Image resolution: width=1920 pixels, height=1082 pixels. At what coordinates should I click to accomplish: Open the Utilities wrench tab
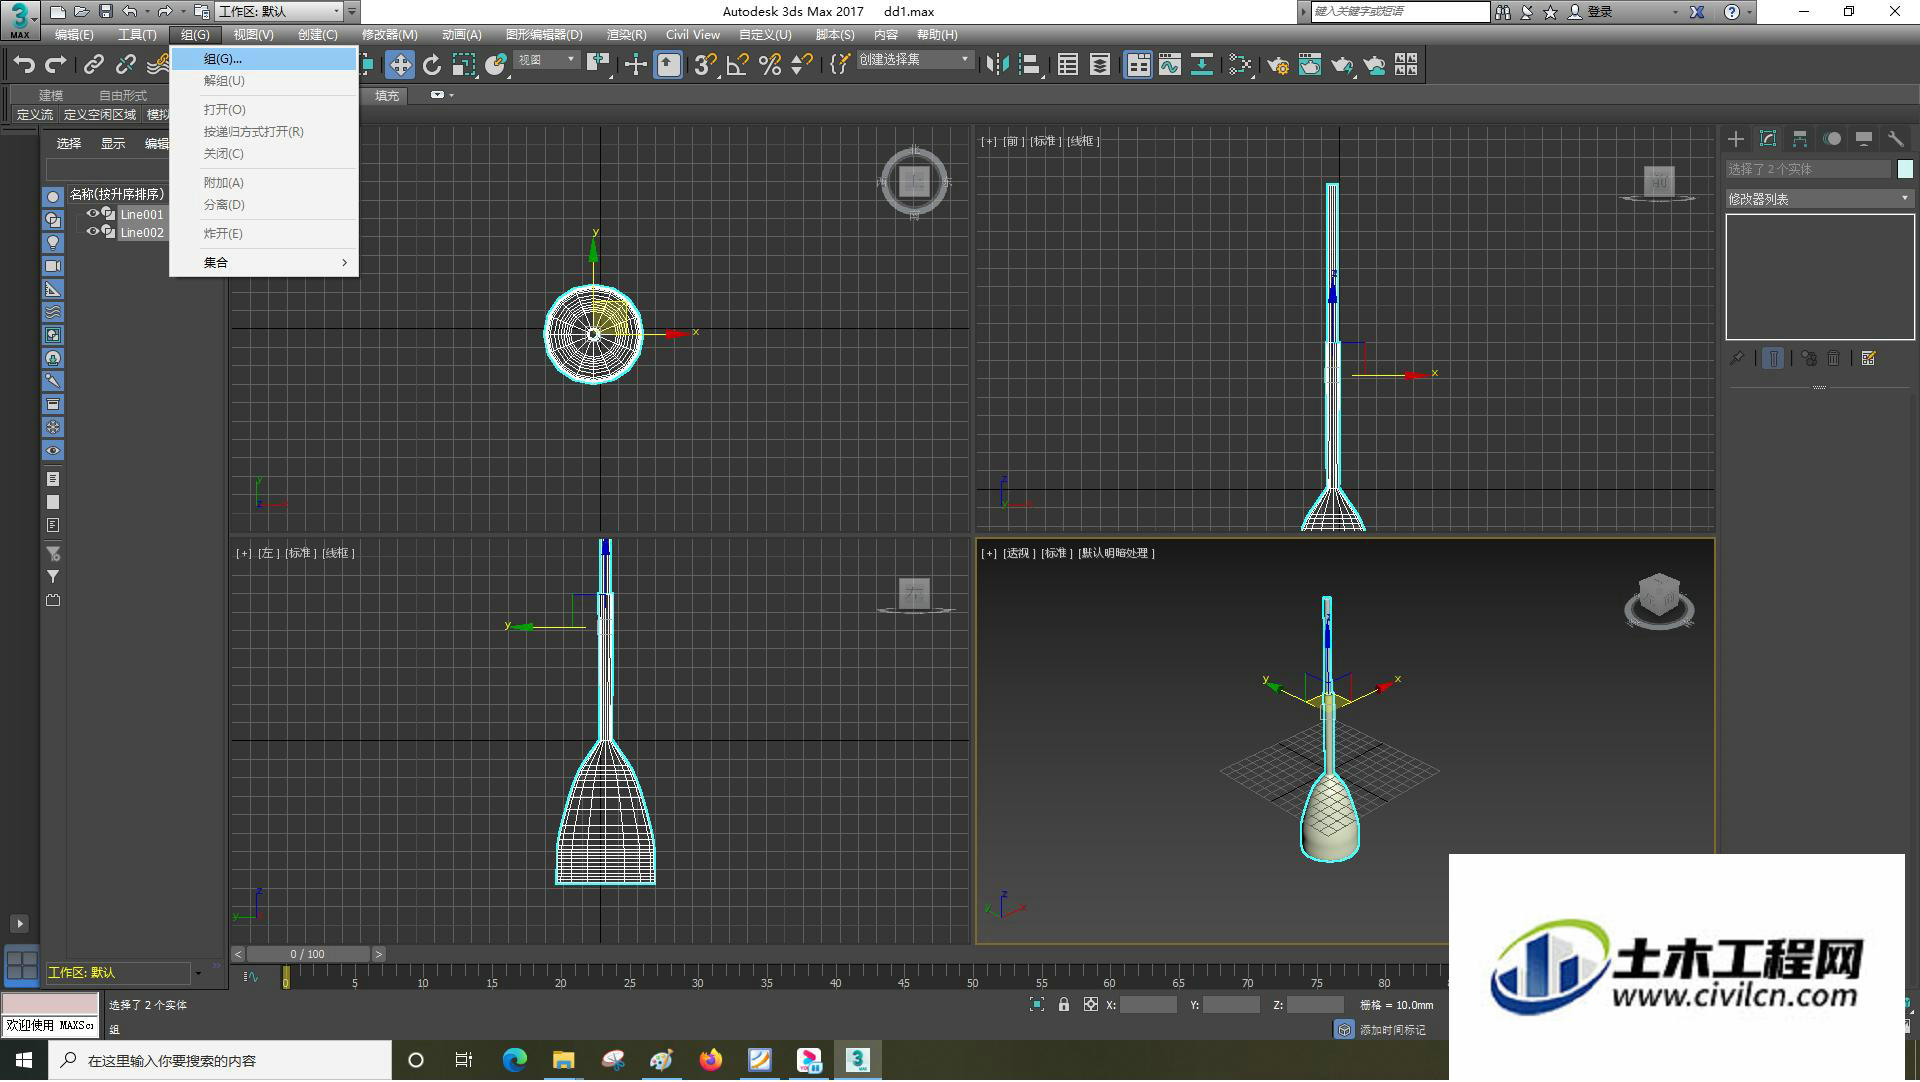(x=1896, y=139)
